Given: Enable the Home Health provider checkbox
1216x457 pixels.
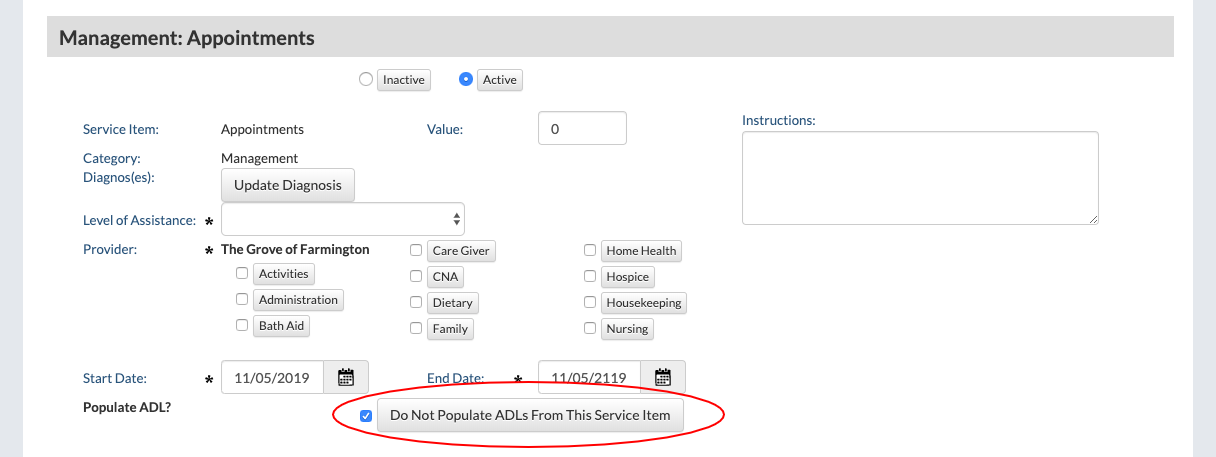Looking at the screenshot, I should (x=591, y=250).
